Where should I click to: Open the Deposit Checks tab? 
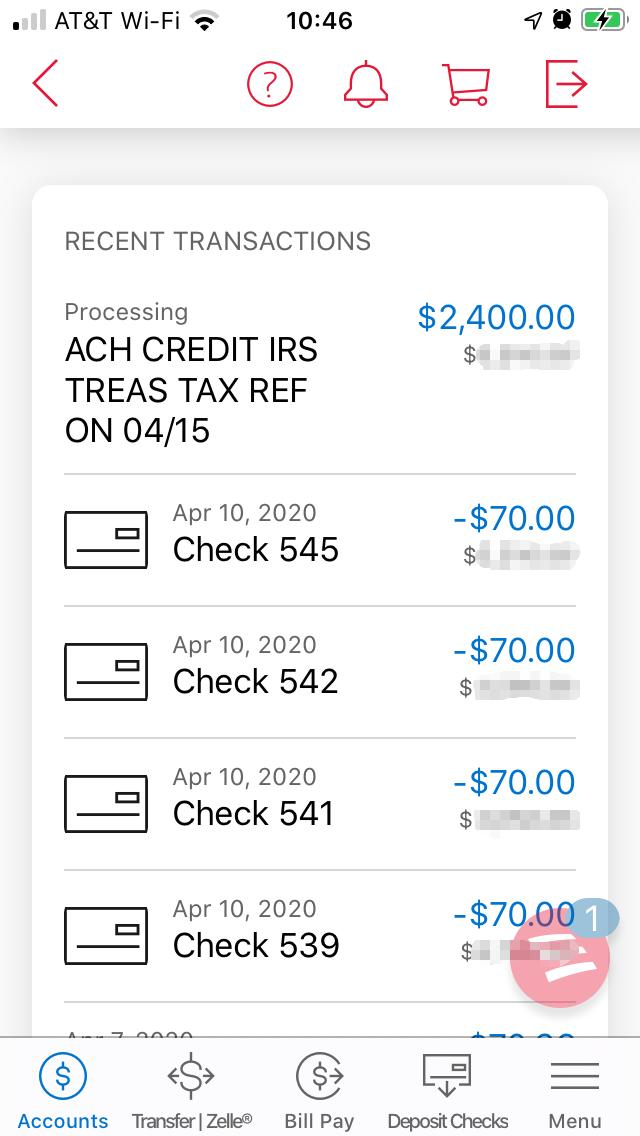(x=448, y=1090)
